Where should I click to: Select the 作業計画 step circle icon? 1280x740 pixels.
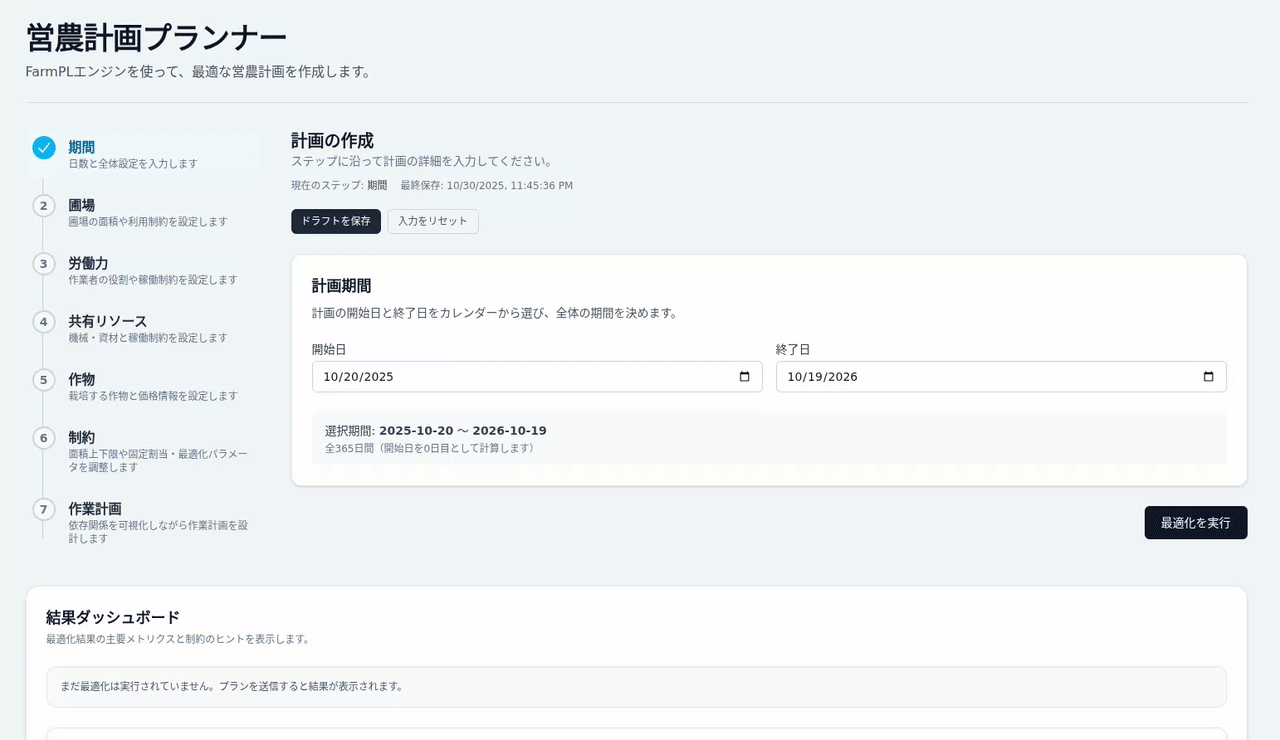coord(43,508)
